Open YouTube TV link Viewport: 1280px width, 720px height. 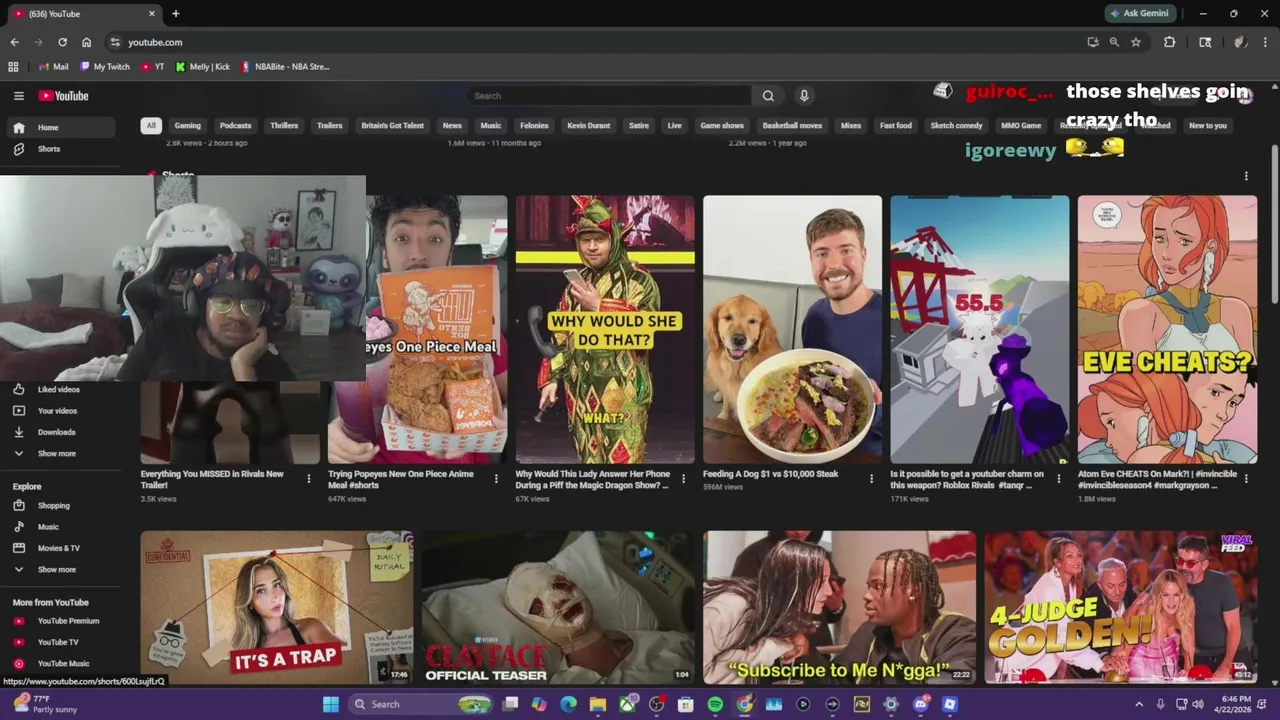tap(62, 642)
